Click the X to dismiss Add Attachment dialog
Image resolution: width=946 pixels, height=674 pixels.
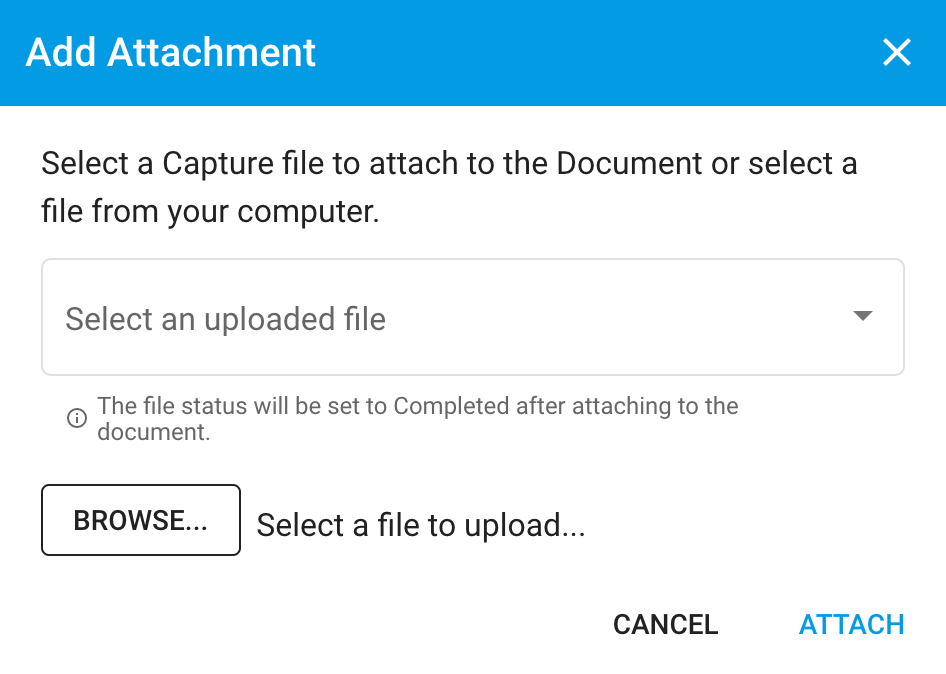[897, 52]
